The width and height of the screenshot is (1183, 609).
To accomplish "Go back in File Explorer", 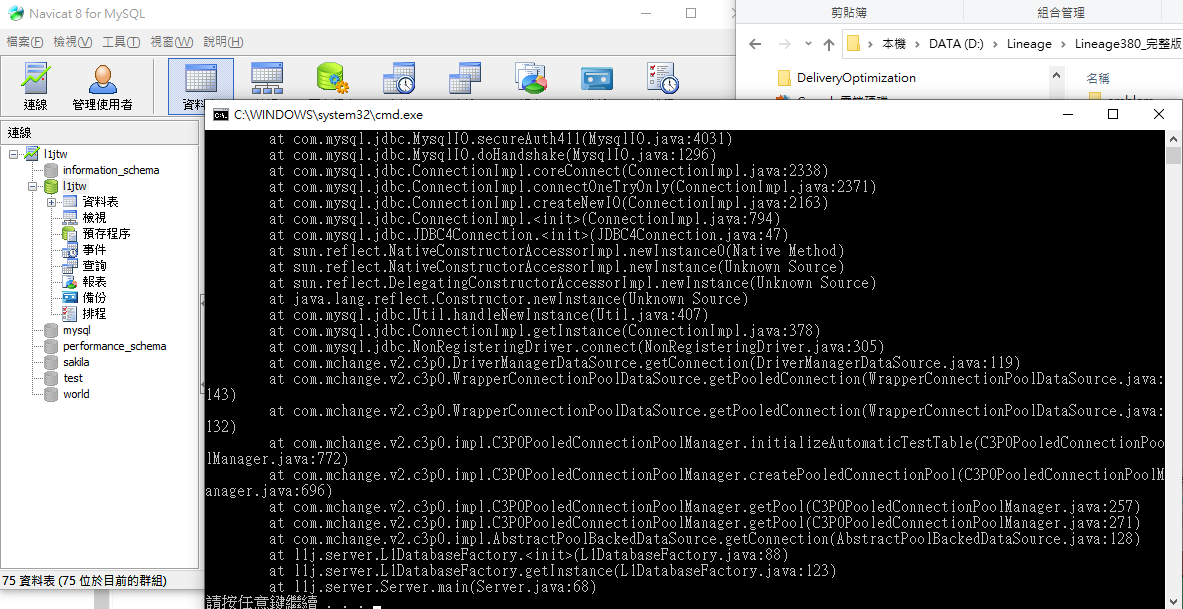I will point(755,44).
